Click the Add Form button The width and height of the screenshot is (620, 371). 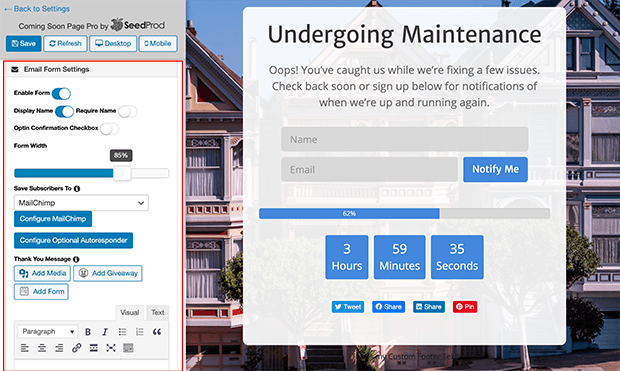pos(41,292)
